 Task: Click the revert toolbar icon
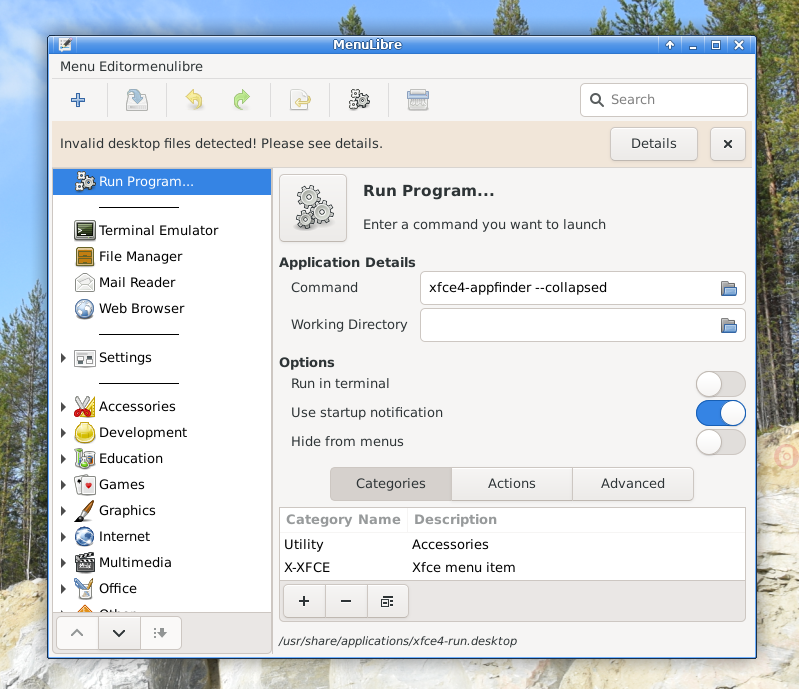pos(300,100)
